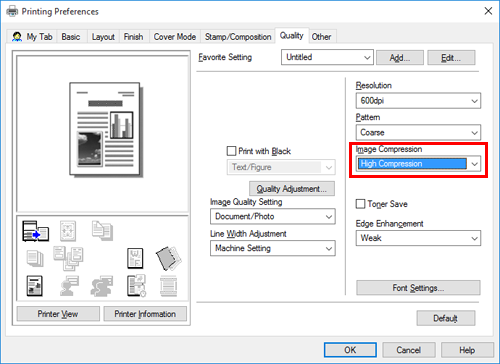Click the page with clock icon
The width and height of the screenshot is (500, 364).
136,286
